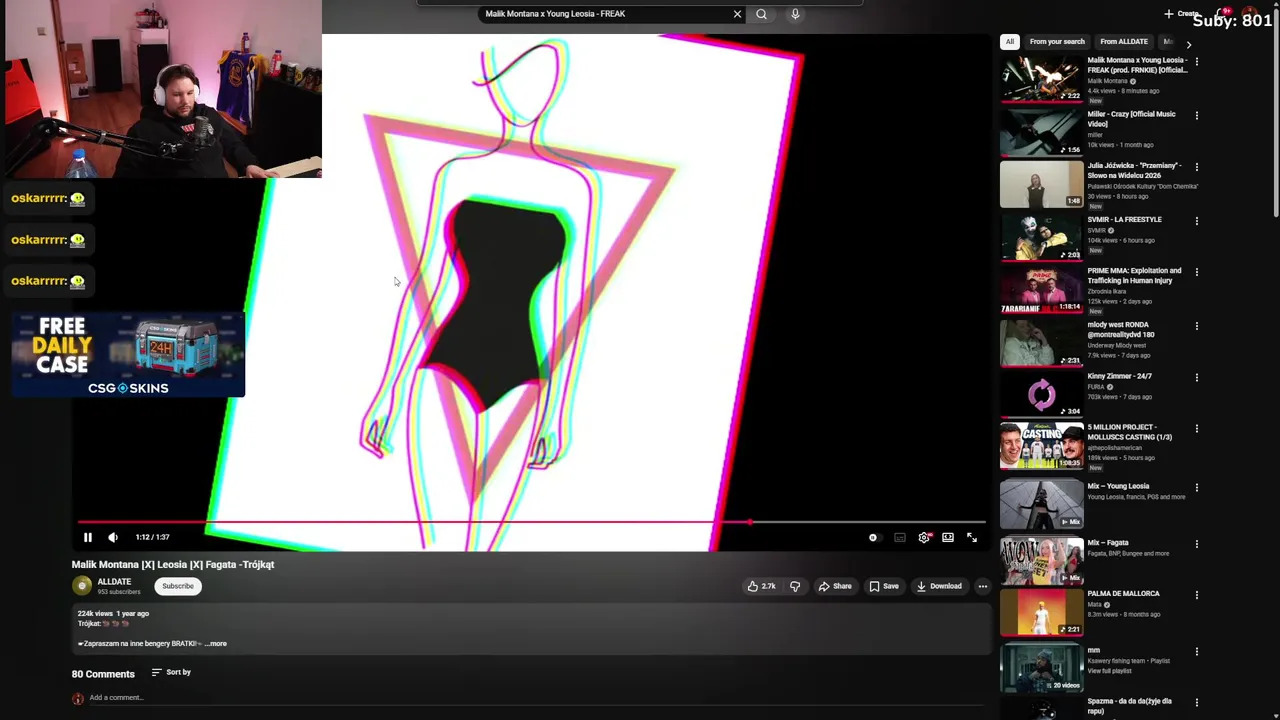Toggle the autoplay switch in player

pyautogui.click(x=873, y=537)
